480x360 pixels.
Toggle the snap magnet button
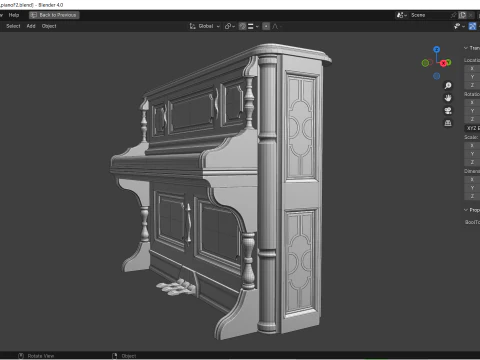pos(243,26)
